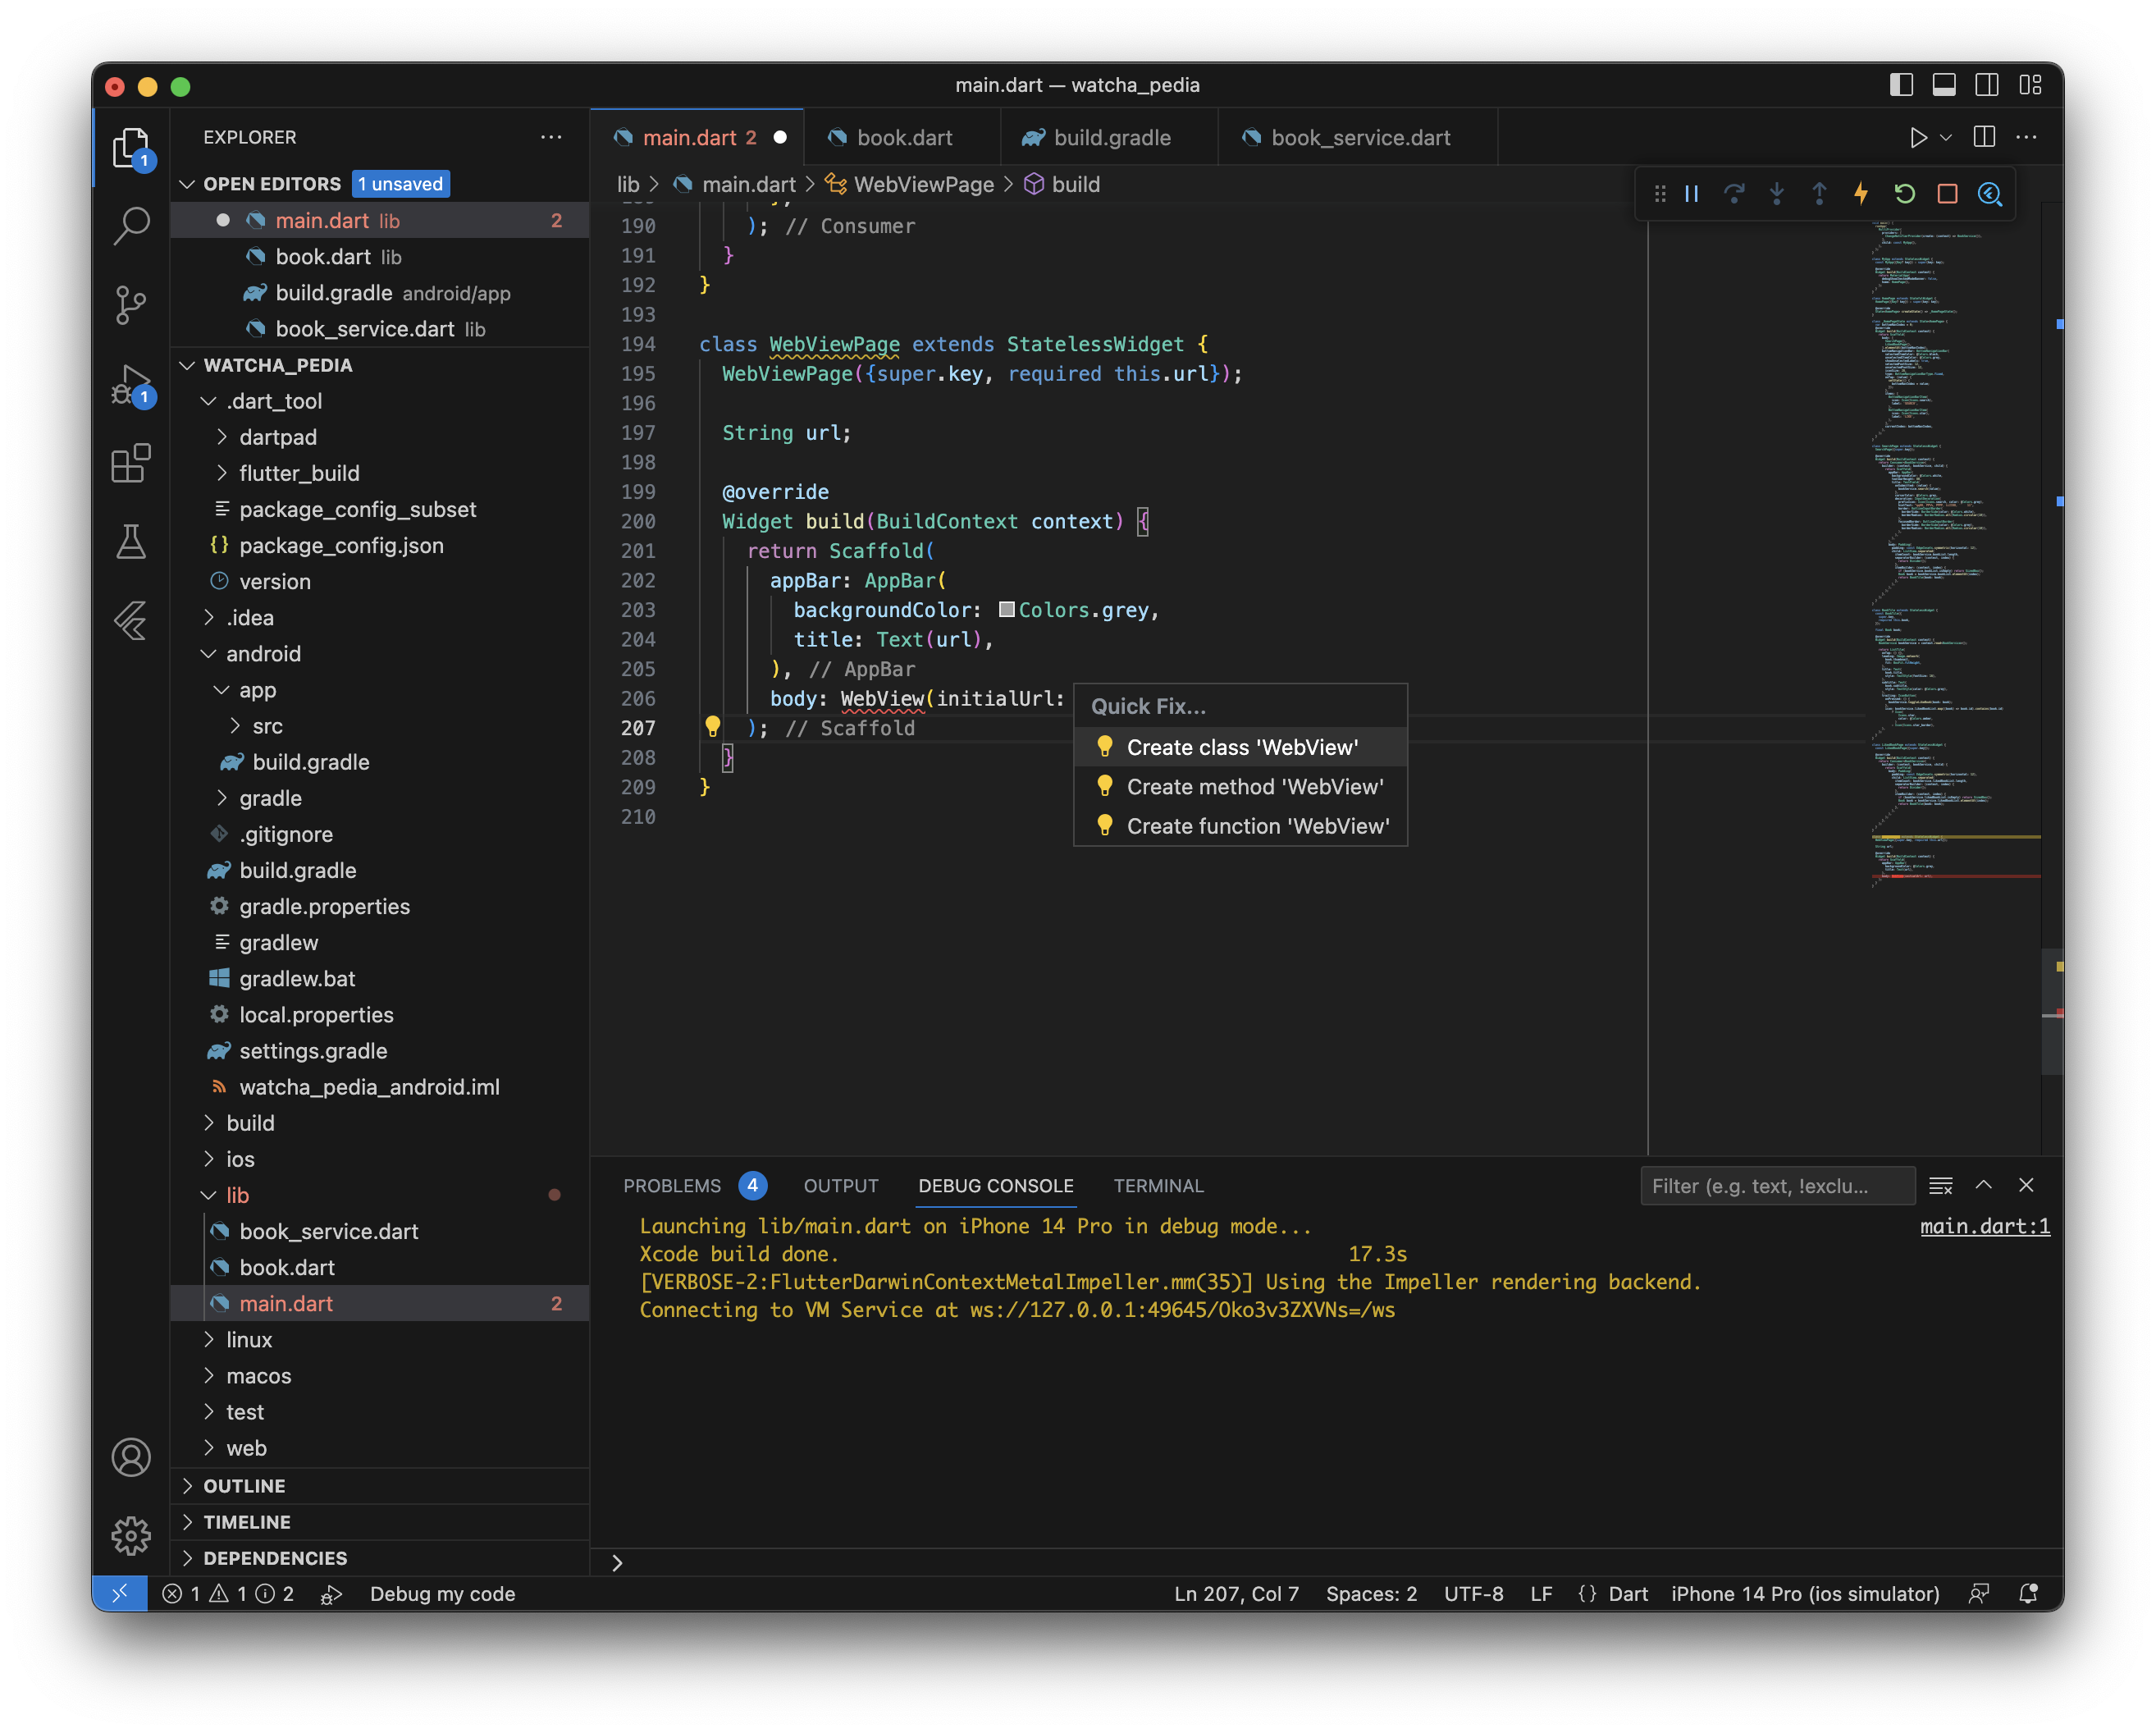The width and height of the screenshot is (2156, 1733).
Task: Open the run options dropdown arrow
Action: (1946, 138)
